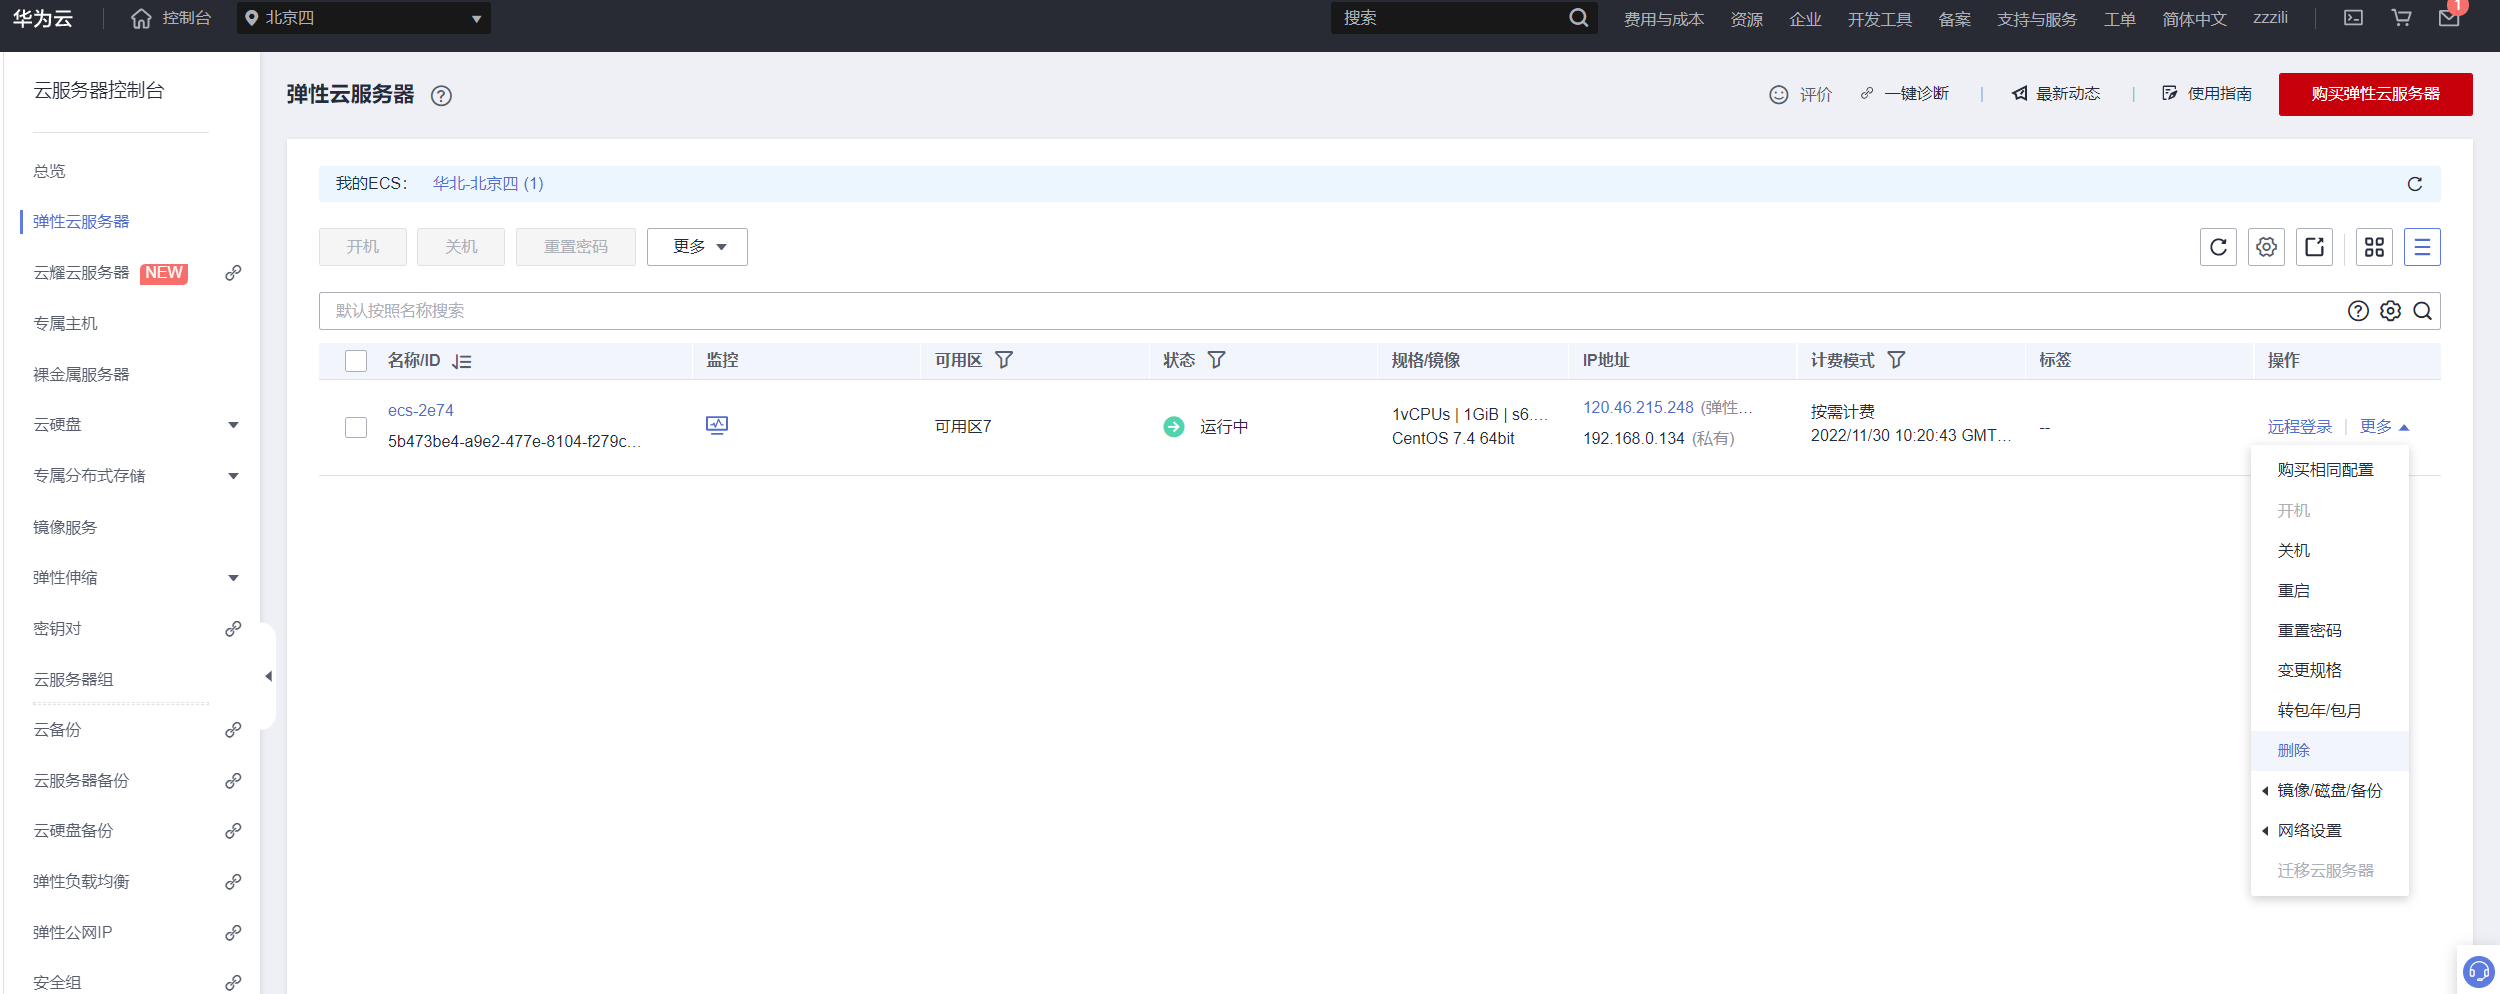Open 一键诊断 link
2500x994 pixels.
tap(1904, 94)
